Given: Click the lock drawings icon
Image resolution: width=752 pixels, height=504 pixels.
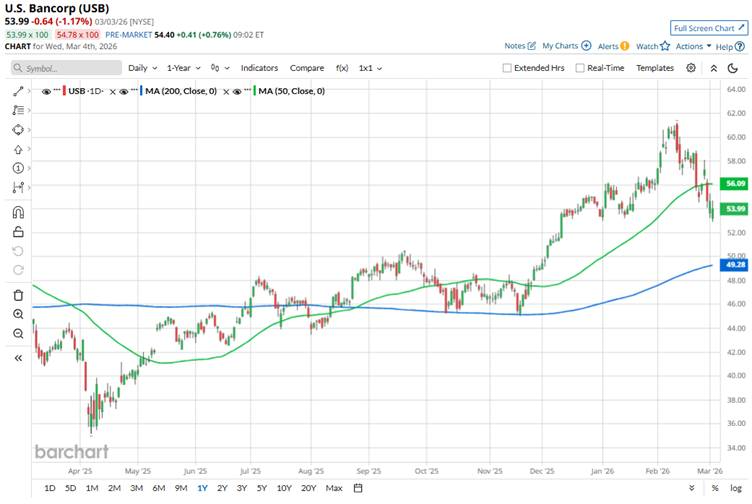Looking at the screenshot, I should point(19,231).
